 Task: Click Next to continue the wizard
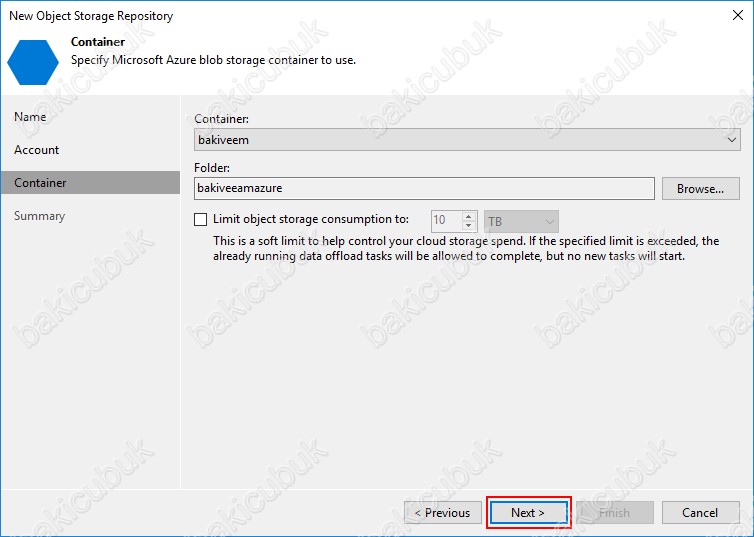point(528,512)
